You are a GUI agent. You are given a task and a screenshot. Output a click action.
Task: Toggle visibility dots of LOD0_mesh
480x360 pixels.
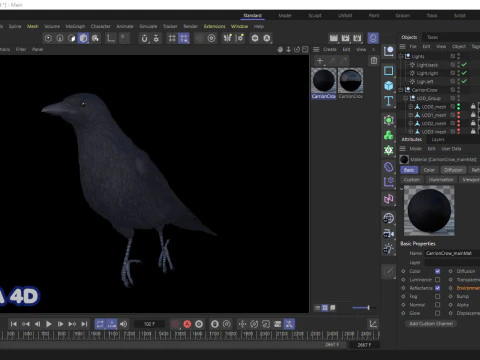(459, 107)
